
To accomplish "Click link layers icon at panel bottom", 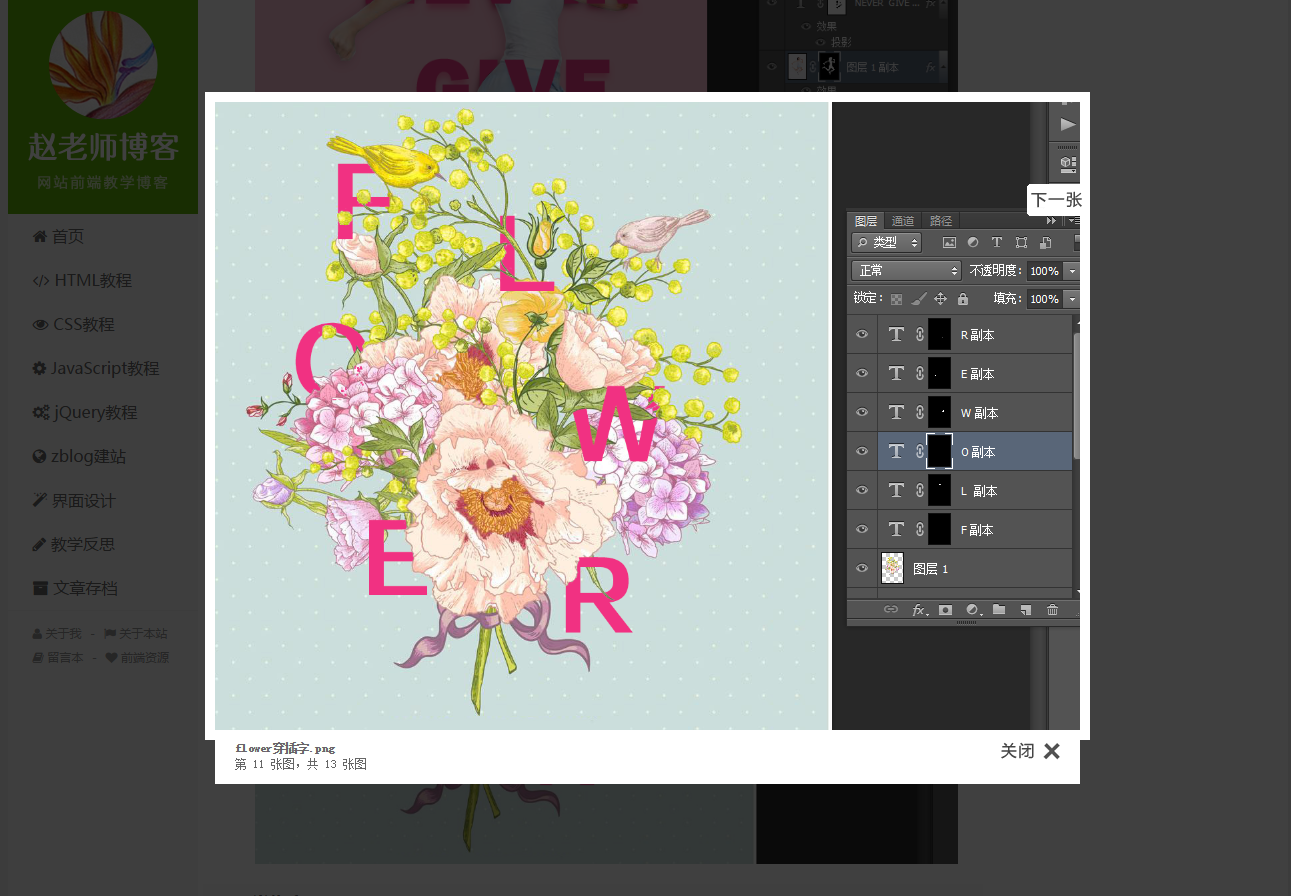I will click(x=890, y=610).
